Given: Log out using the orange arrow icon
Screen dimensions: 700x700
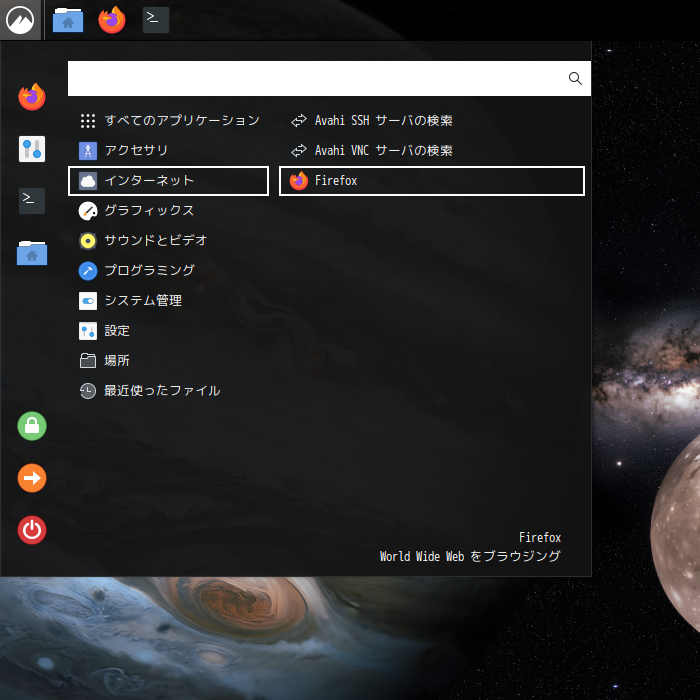Looking at the screenshot, I should pos(32,478).
